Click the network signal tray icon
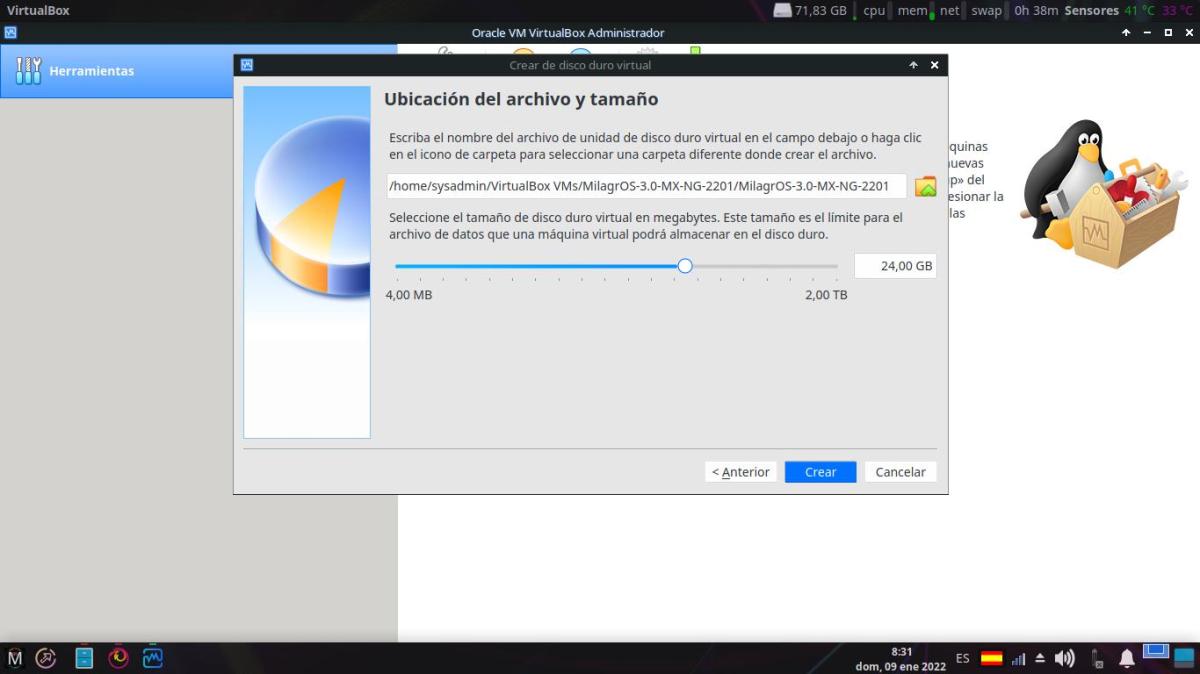Screen dimensions: 1200x674 [x=1019, y=658]
